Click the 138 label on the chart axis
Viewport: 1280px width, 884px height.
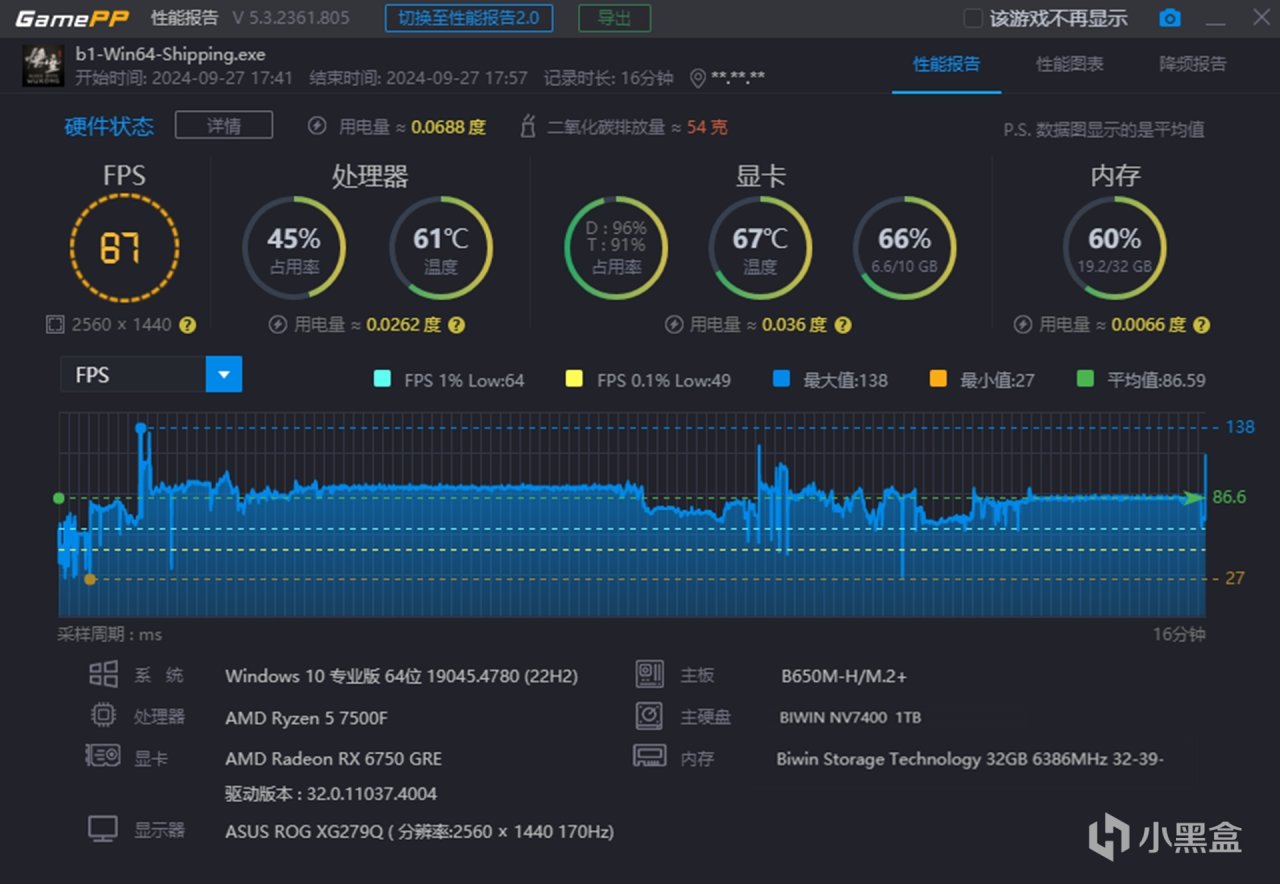tap(1240, 427)
